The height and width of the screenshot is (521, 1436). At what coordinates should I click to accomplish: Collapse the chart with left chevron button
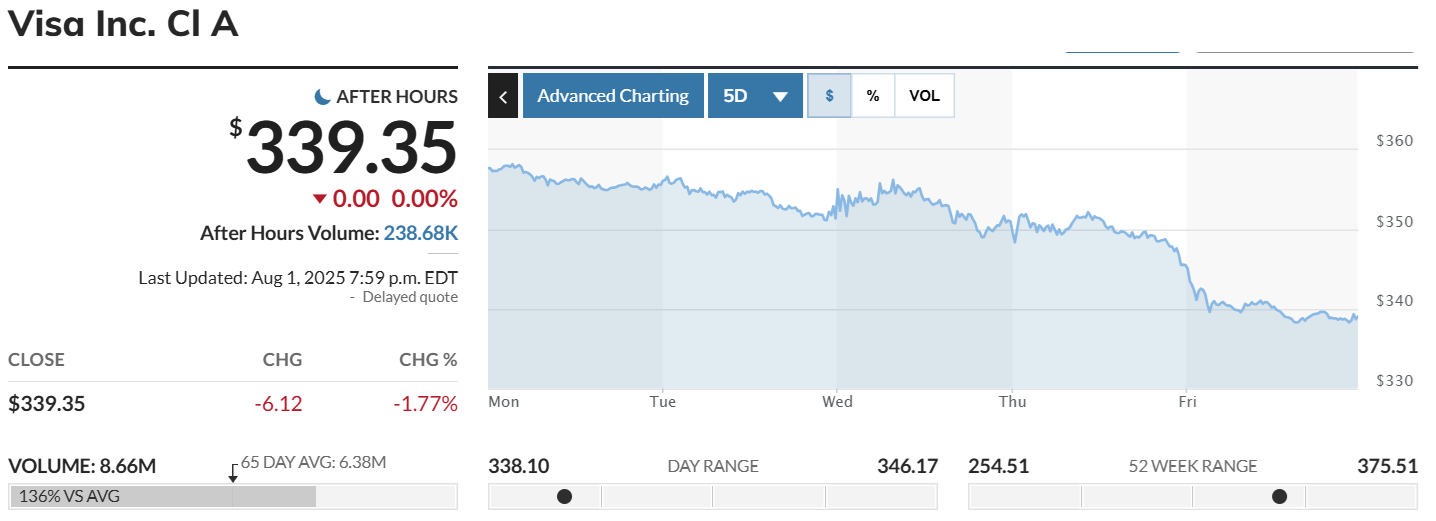click(503, 96)
